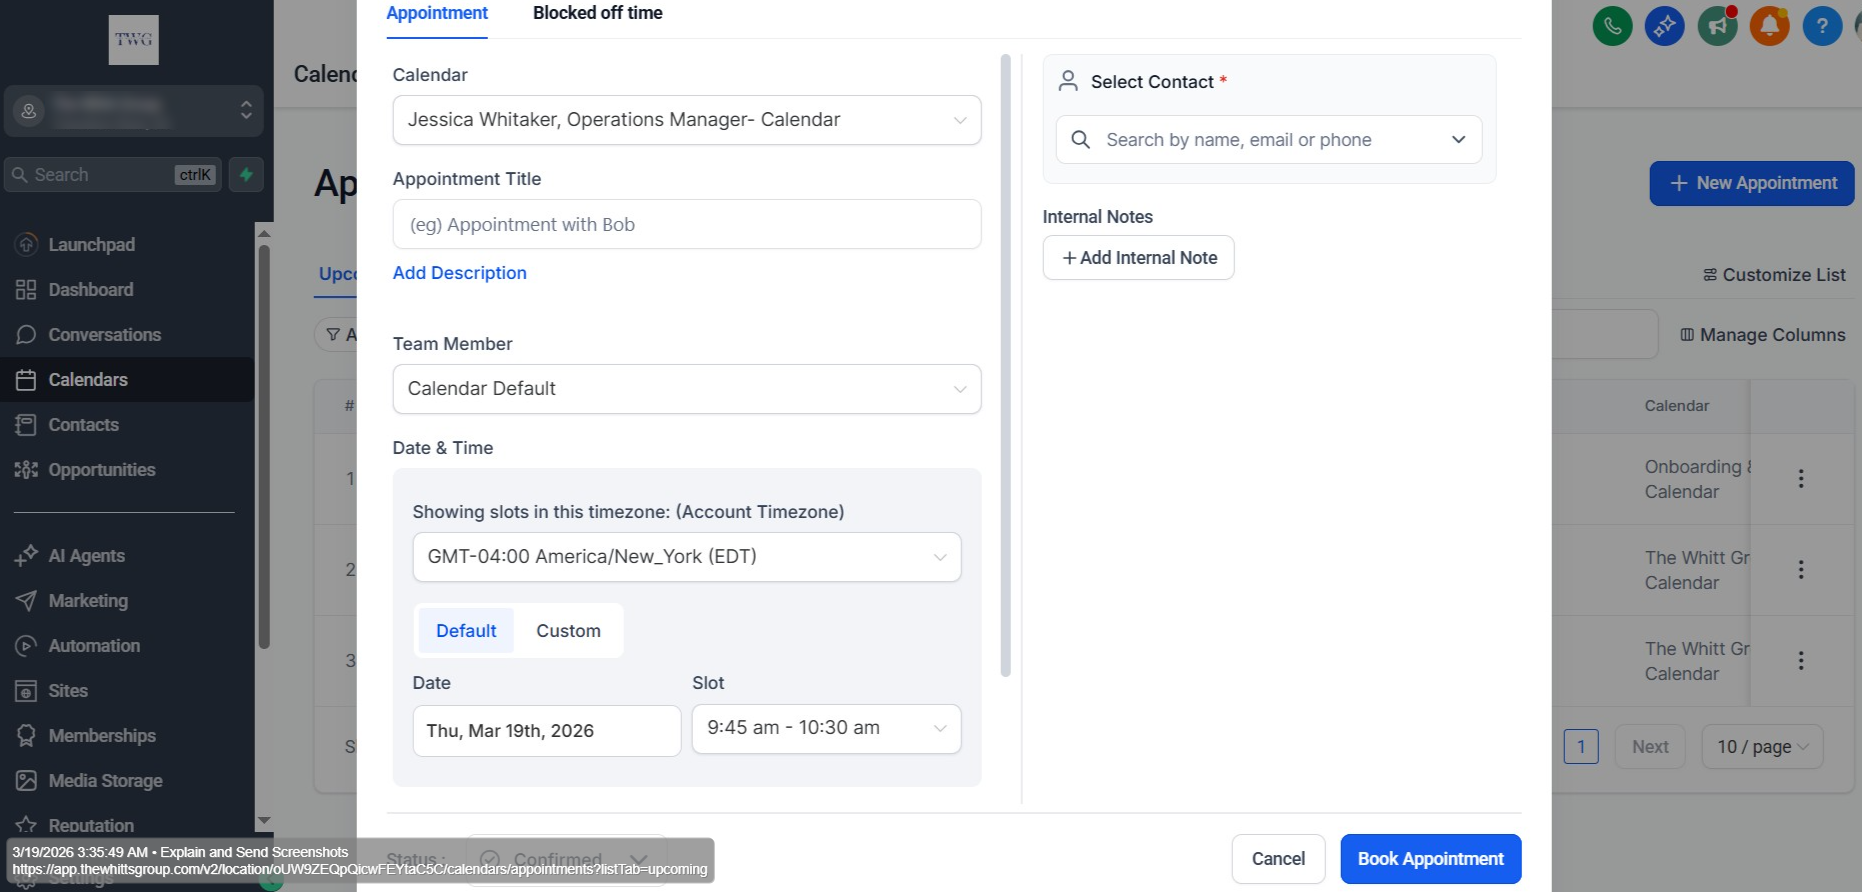This screenshot has height=892, width=1862.
Task: Open the Calendar selection dropdown
Action: click(687, 120)
